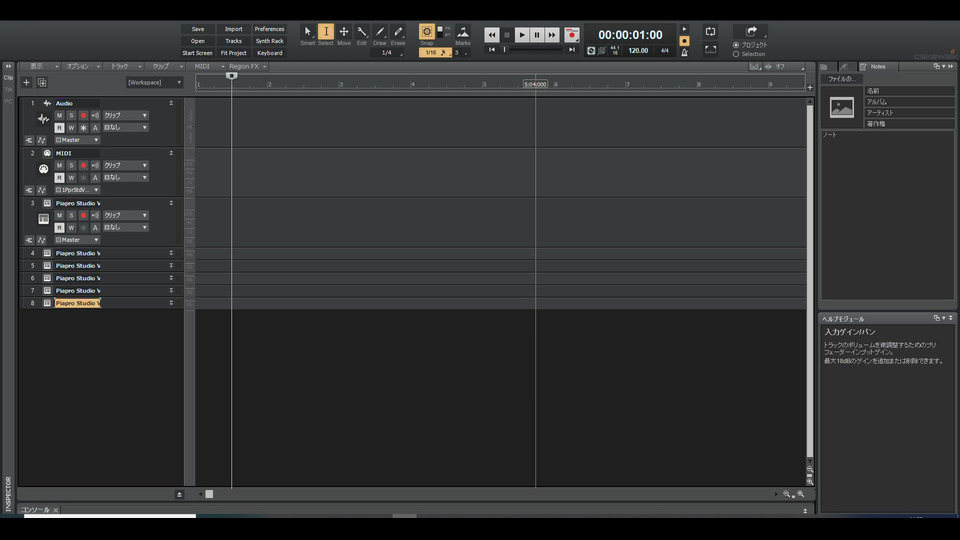Toggle Snap to grid

click(x=427, y=32)
